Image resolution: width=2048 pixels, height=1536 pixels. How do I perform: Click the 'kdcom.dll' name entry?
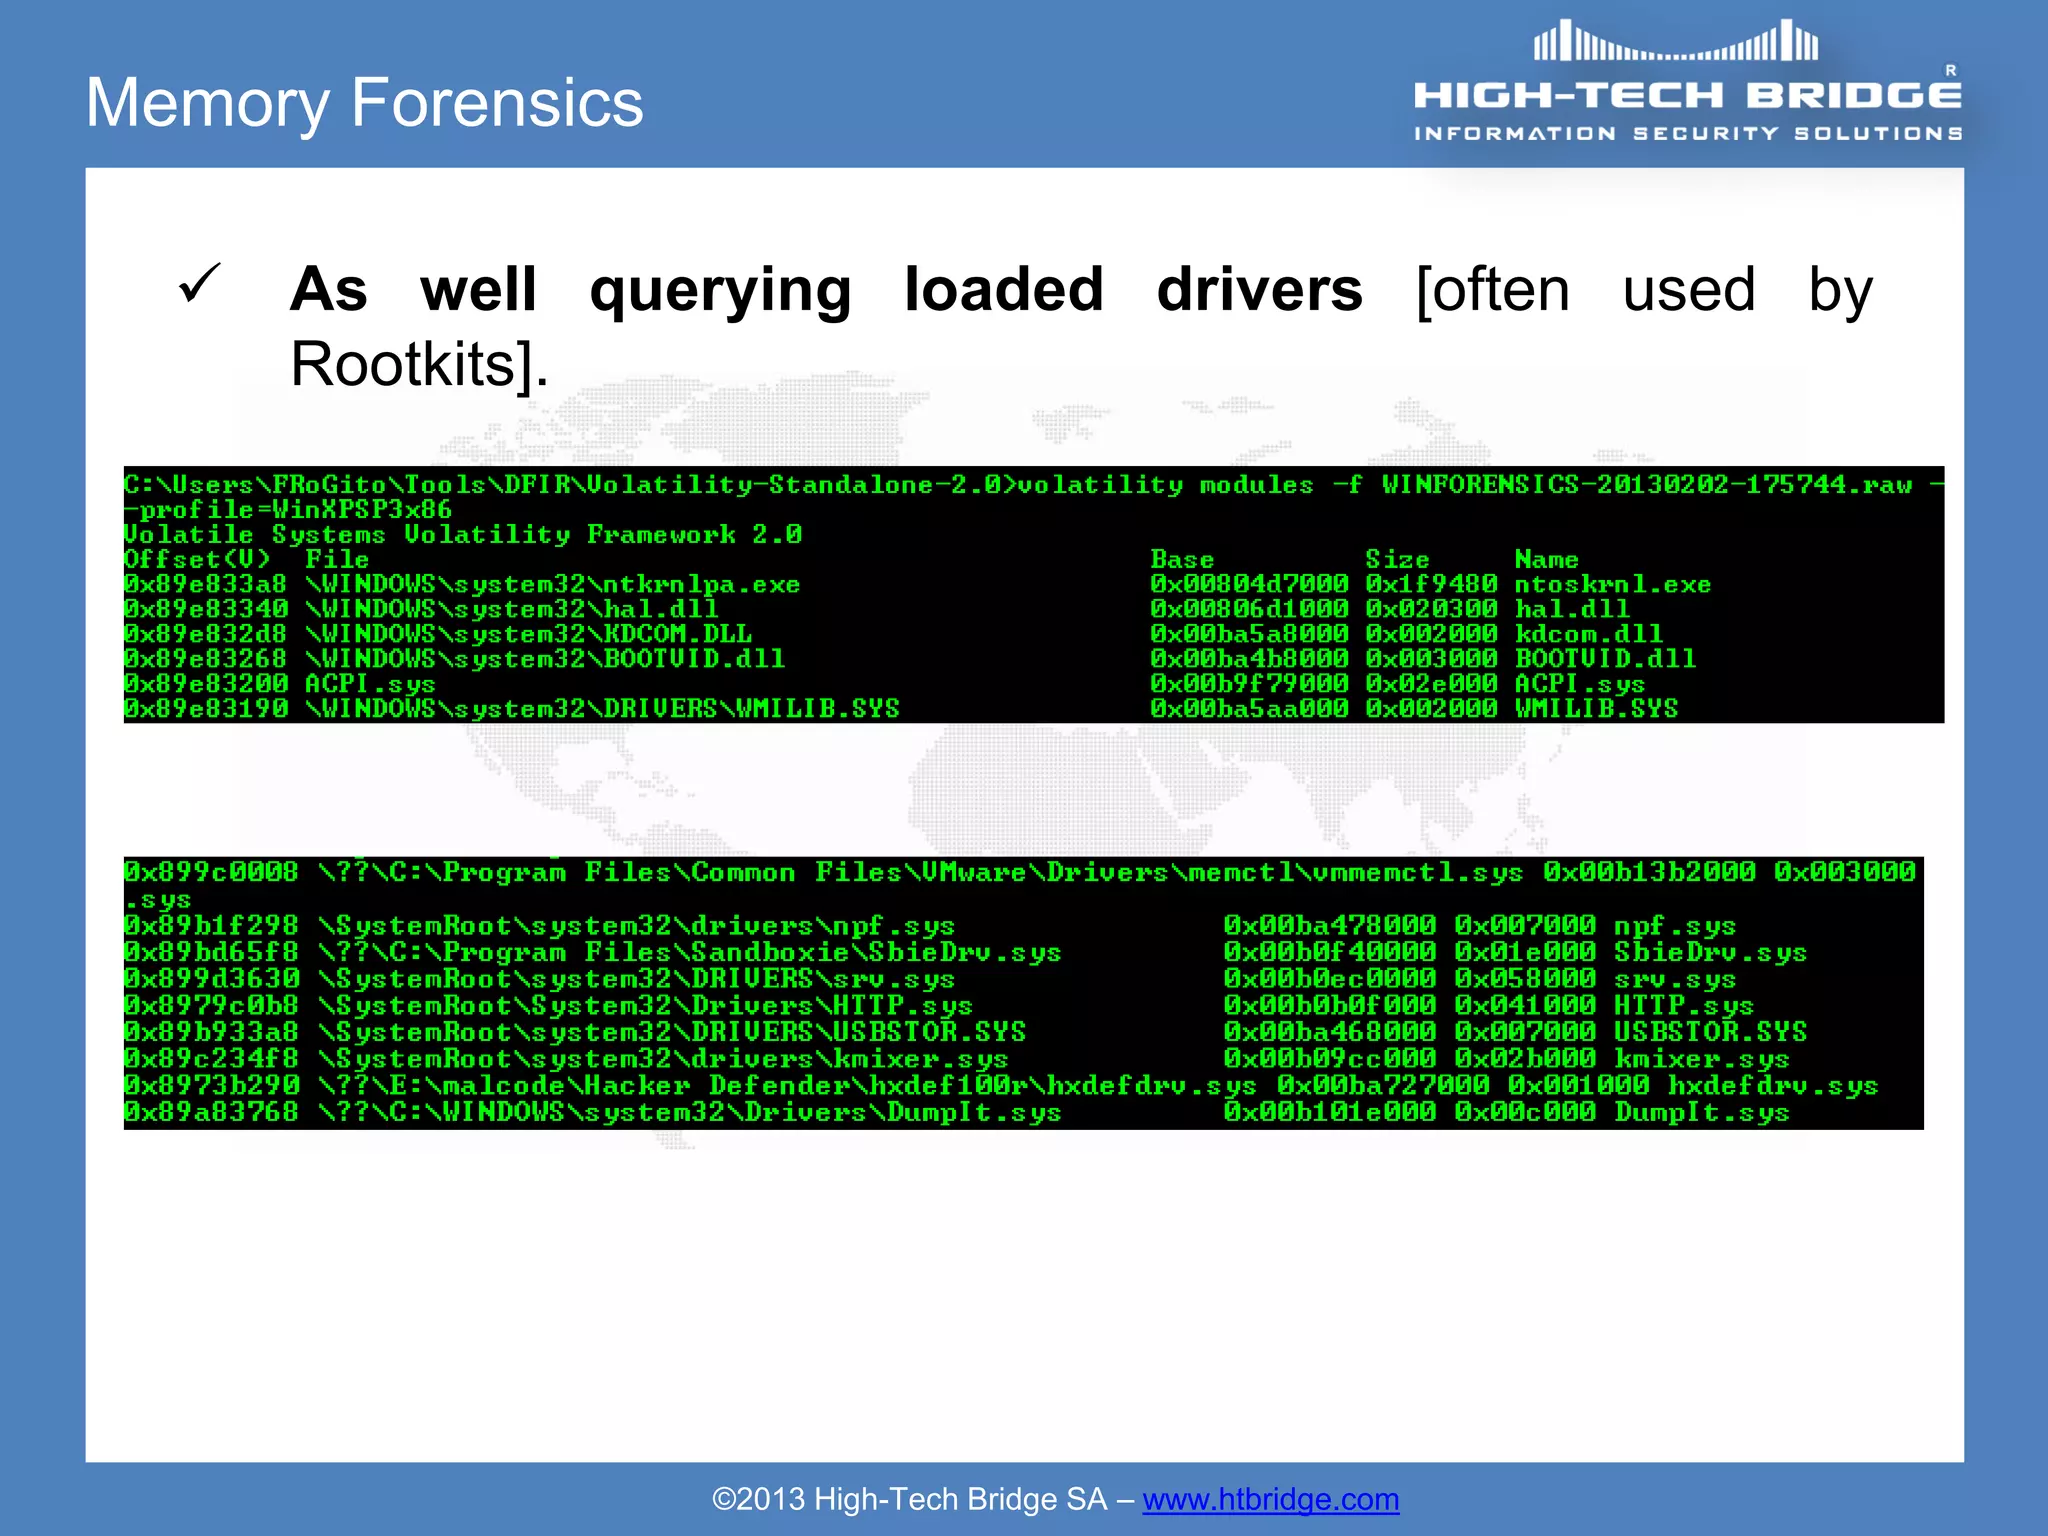point(1588,634)
